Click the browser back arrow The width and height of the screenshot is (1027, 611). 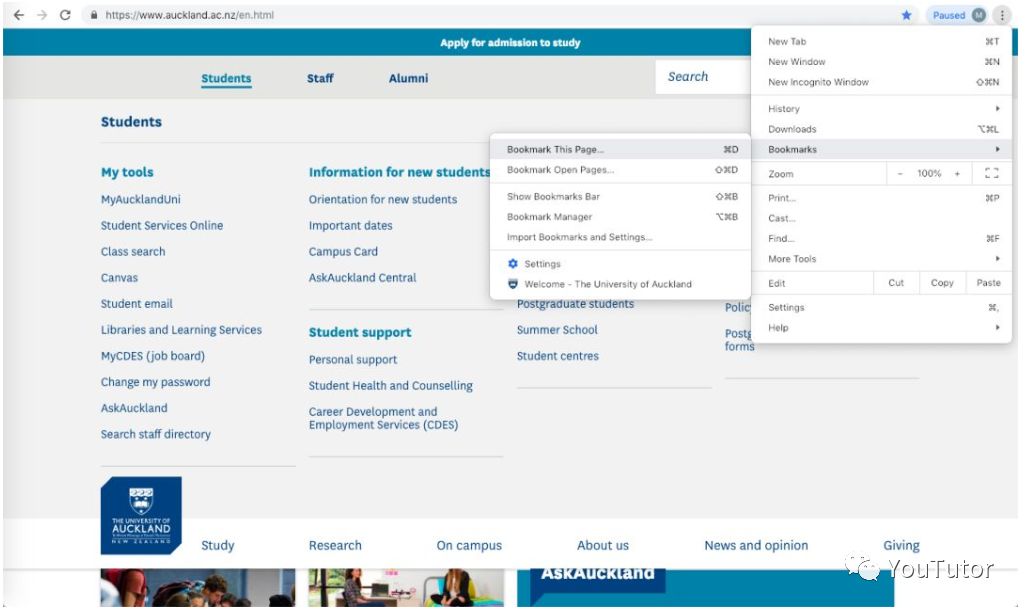(x=19, y=14)
